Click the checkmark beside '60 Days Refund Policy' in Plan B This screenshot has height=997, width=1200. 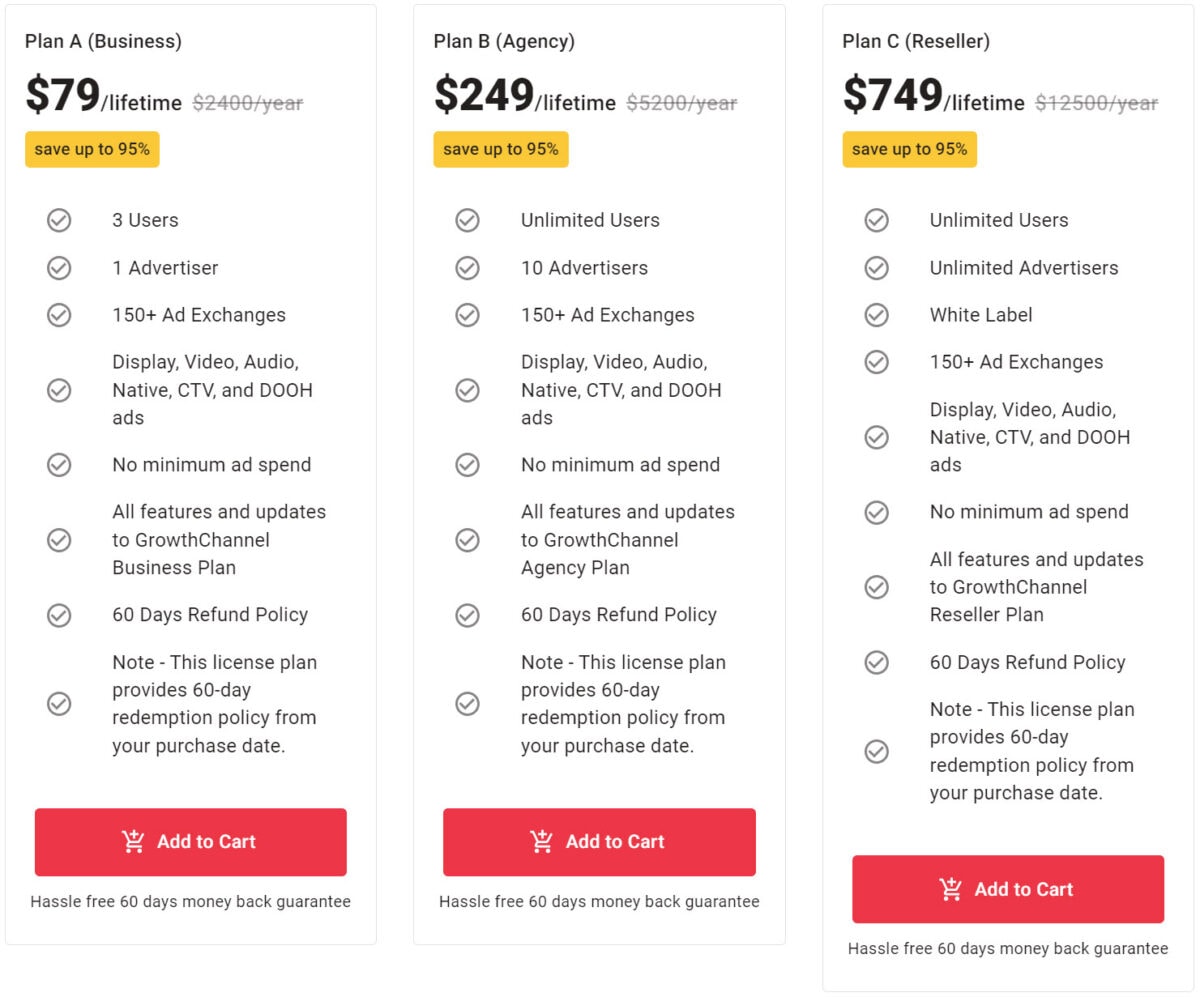tap(467, 615)
